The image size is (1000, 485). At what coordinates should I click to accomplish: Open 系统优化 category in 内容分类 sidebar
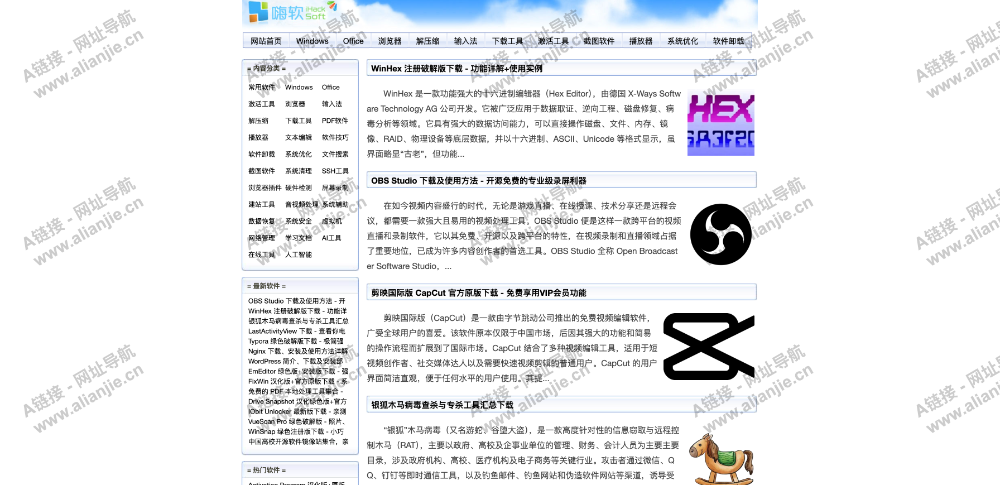(x=298, y=154)
